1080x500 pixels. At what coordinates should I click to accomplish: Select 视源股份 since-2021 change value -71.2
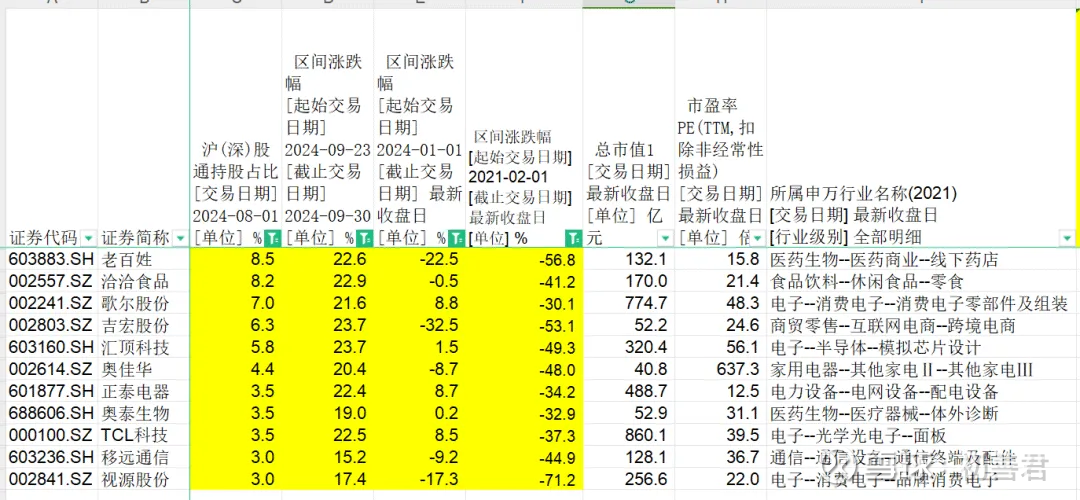pyautogui.click(x=558, y=481)
